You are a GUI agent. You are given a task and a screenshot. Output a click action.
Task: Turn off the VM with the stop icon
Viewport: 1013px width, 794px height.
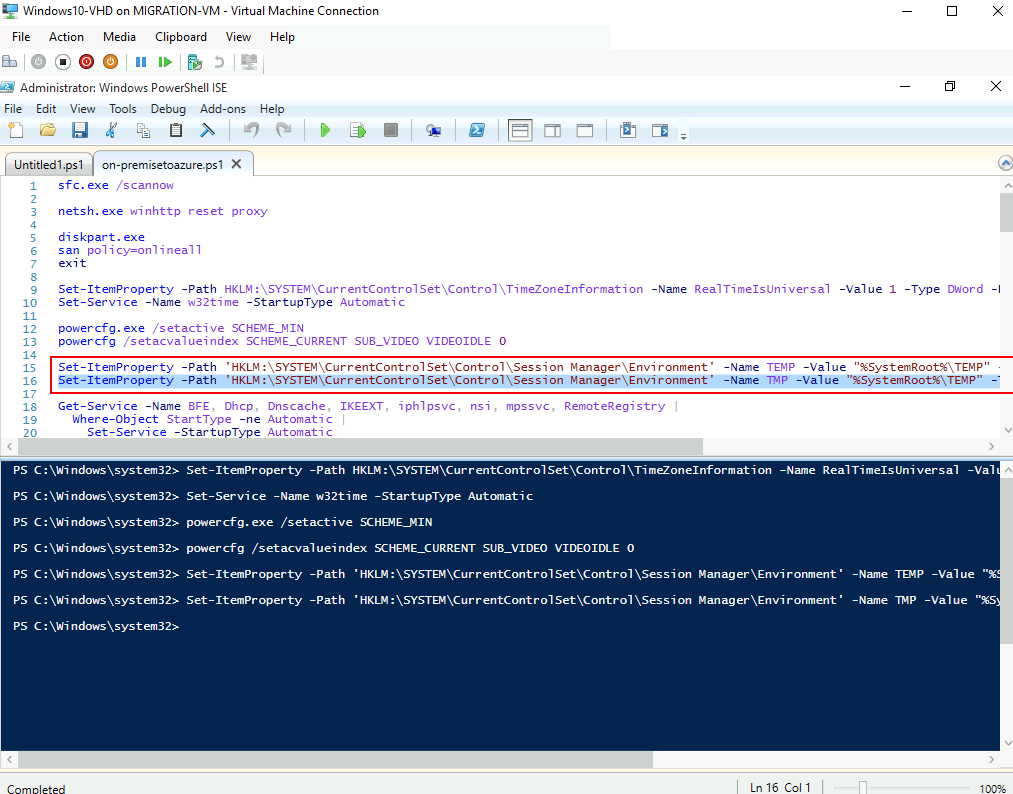click(x=63, y=62)
